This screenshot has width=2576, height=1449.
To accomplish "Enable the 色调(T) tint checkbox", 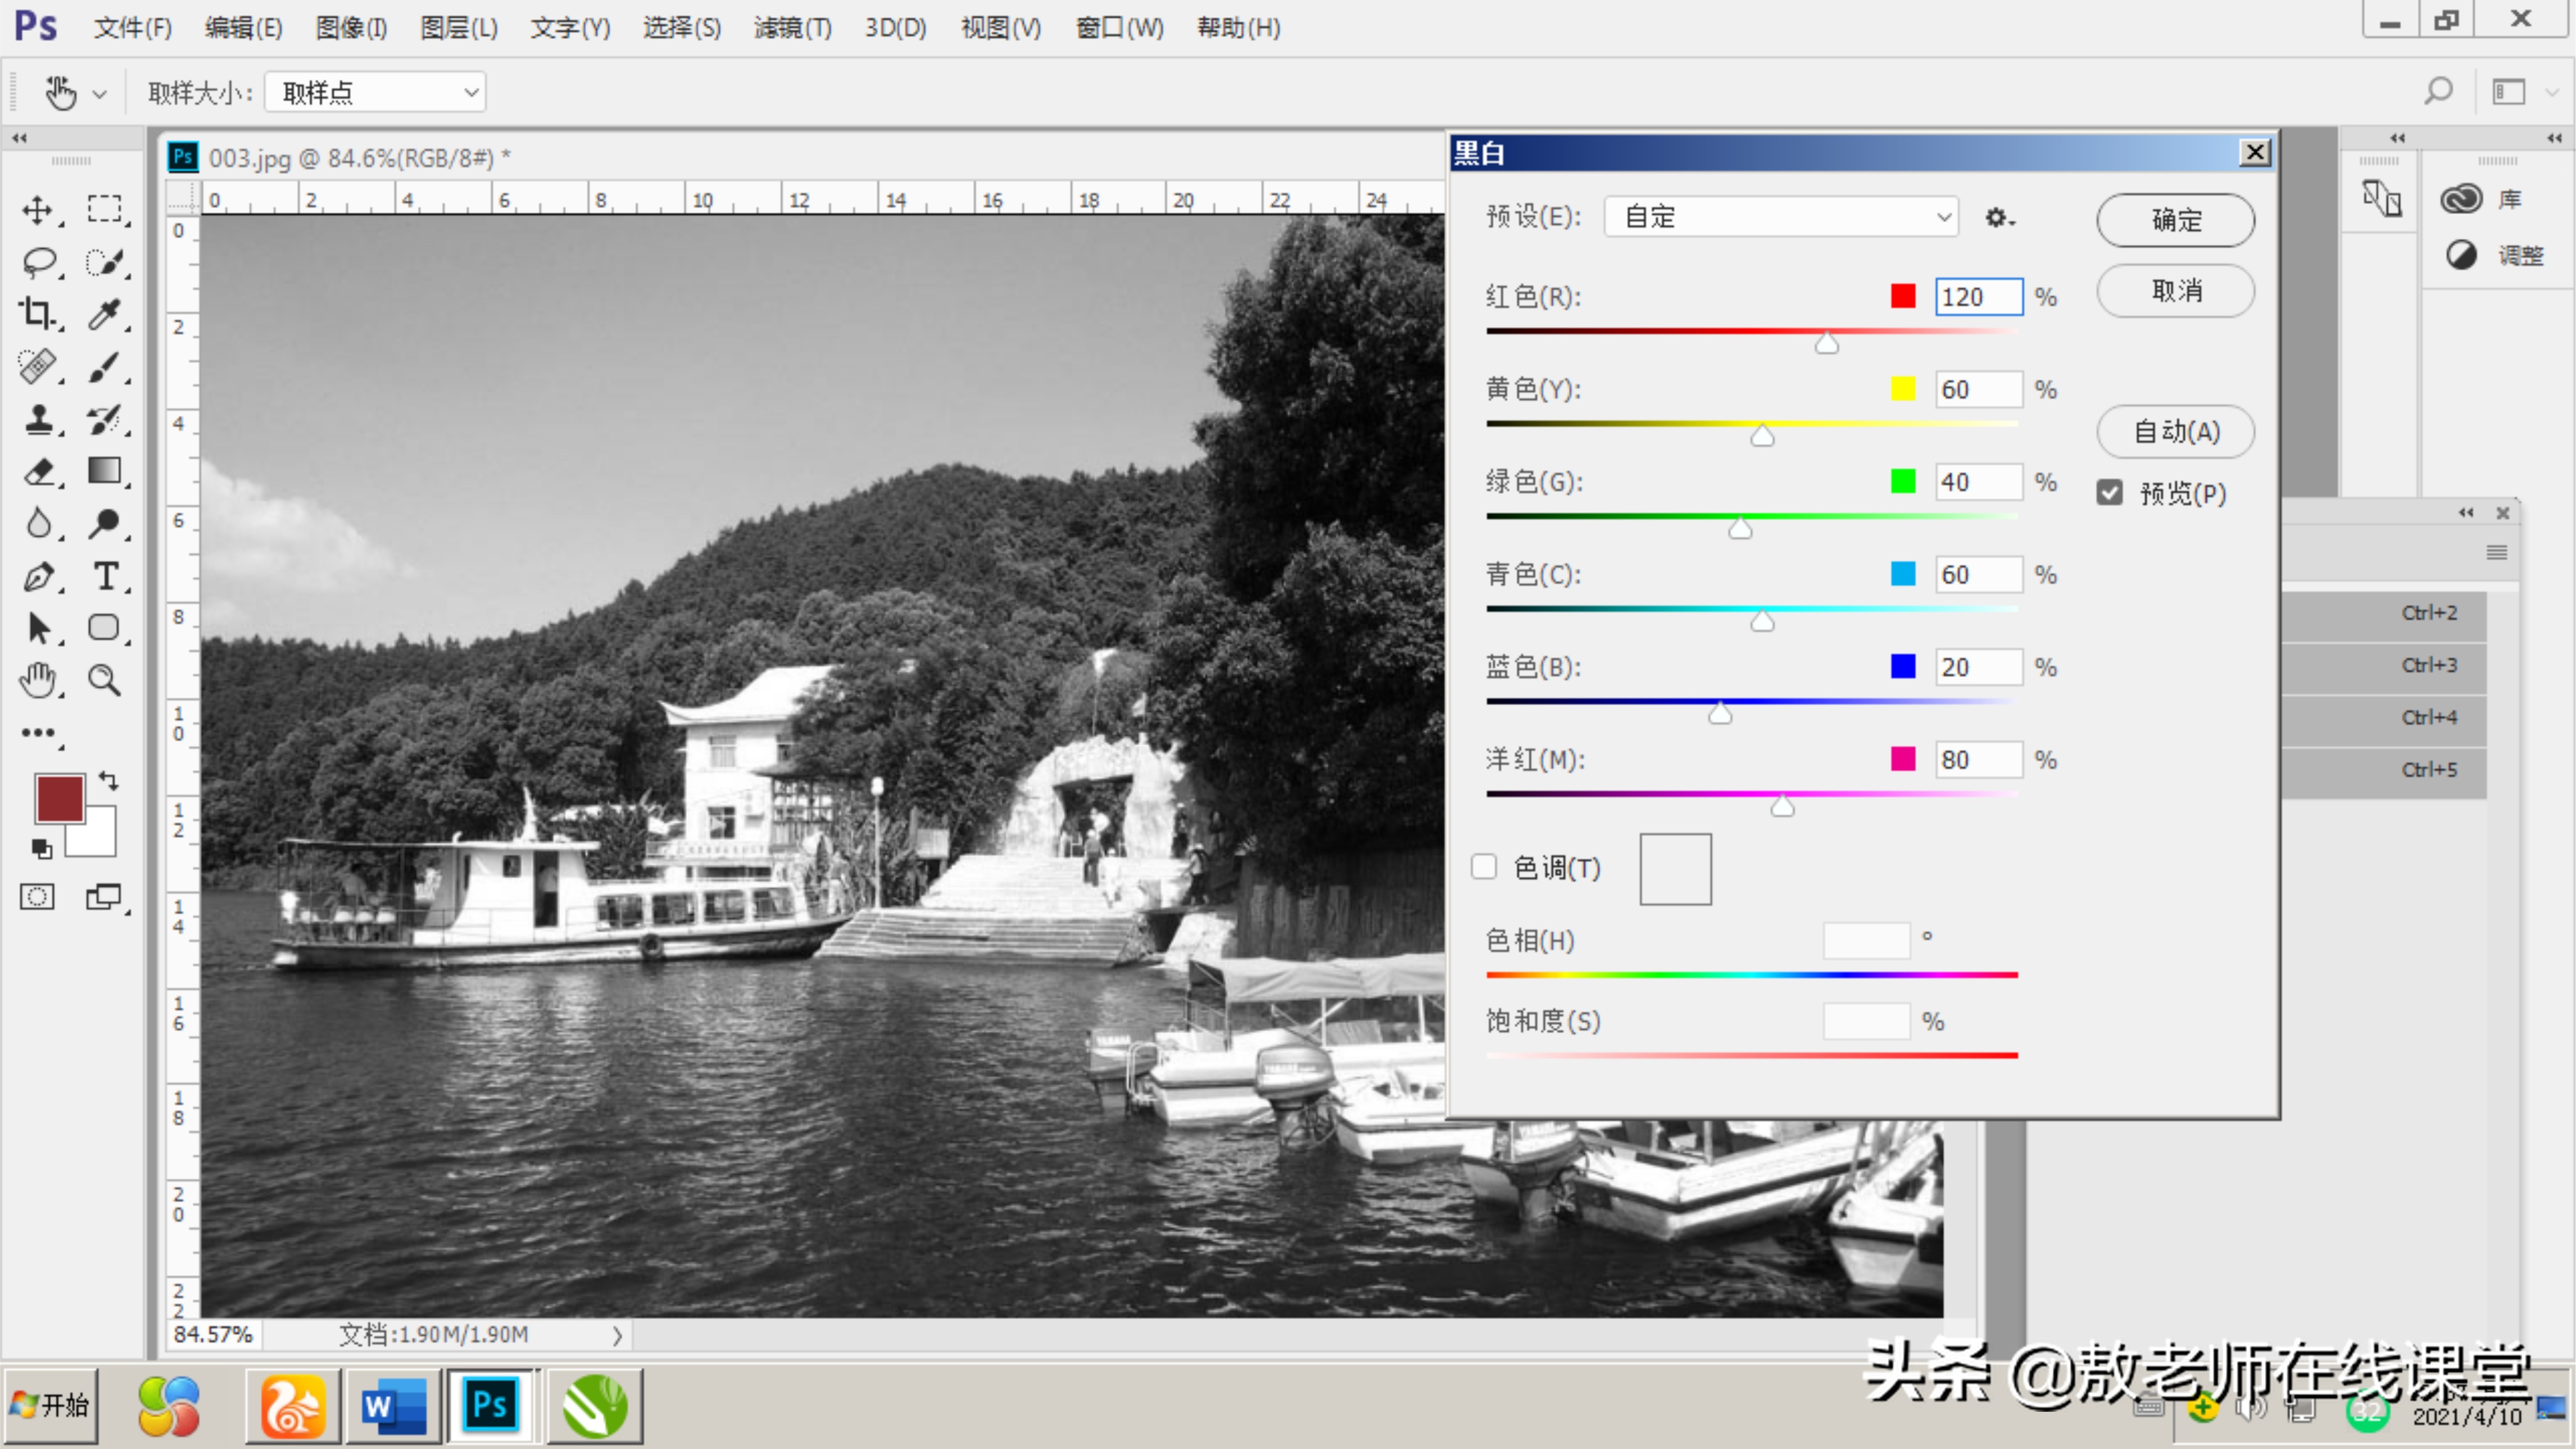I will [1484, 867].
